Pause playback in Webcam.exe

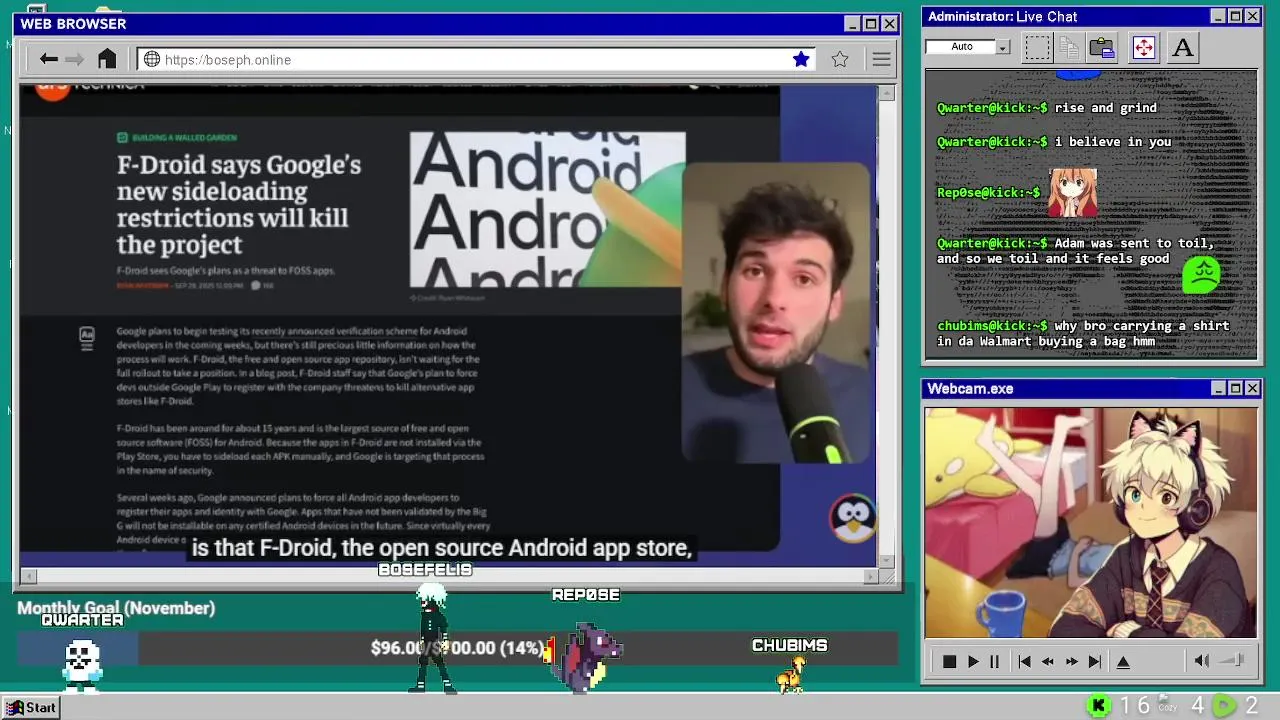(994, 661)
